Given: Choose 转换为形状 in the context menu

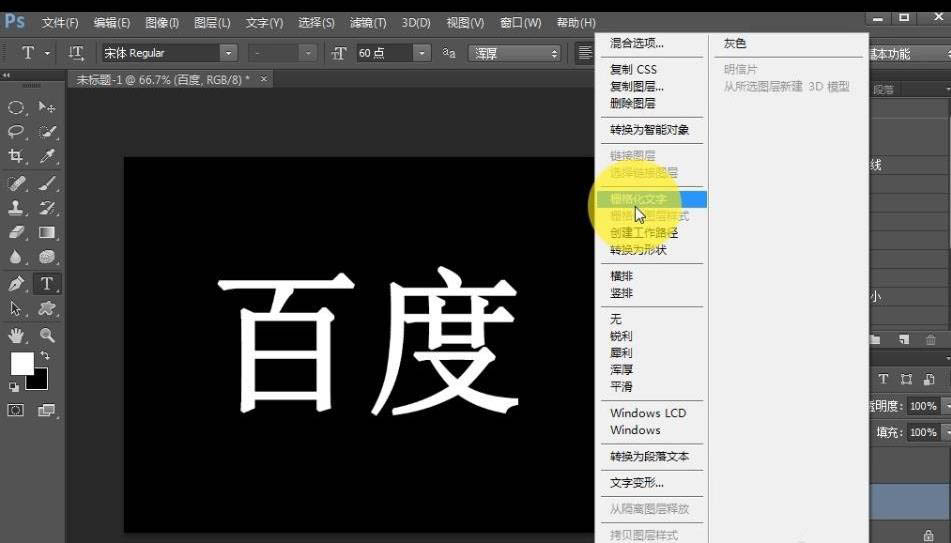Looking at the screenshot, I should click(x=639, y=250).
